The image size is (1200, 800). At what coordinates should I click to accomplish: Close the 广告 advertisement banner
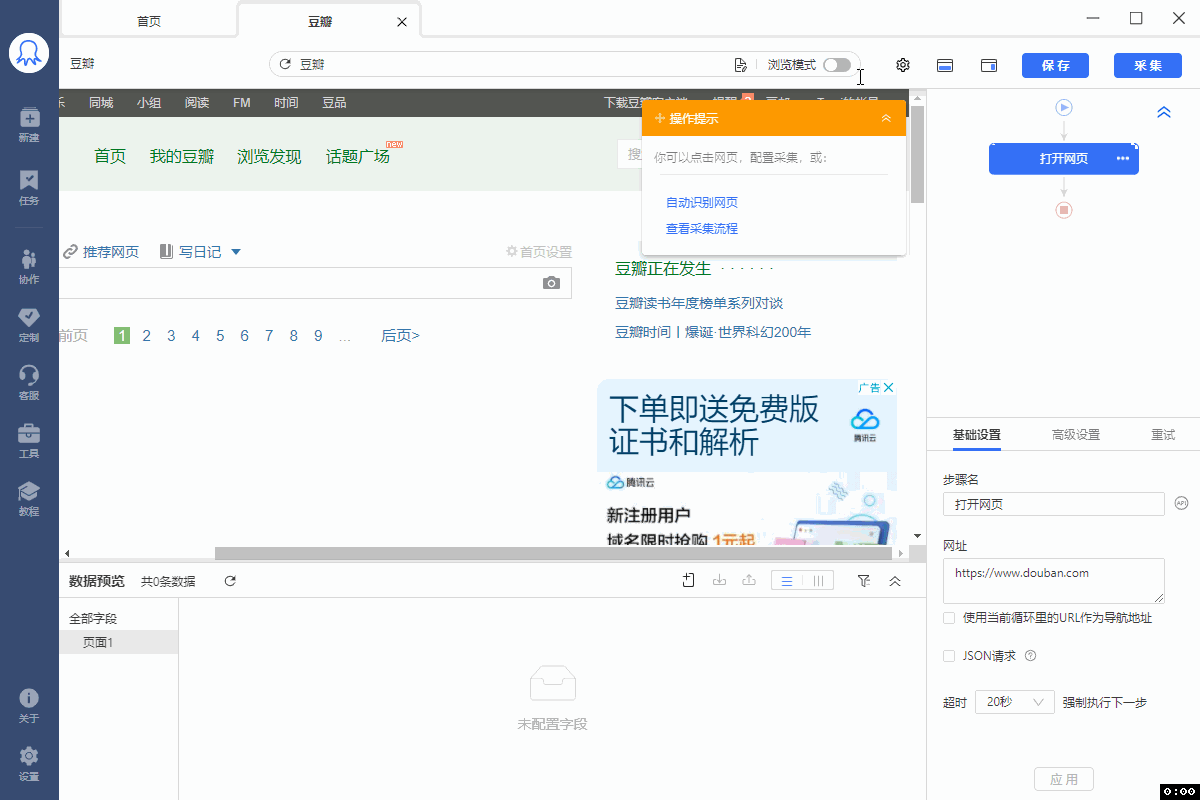click(888, 387)
